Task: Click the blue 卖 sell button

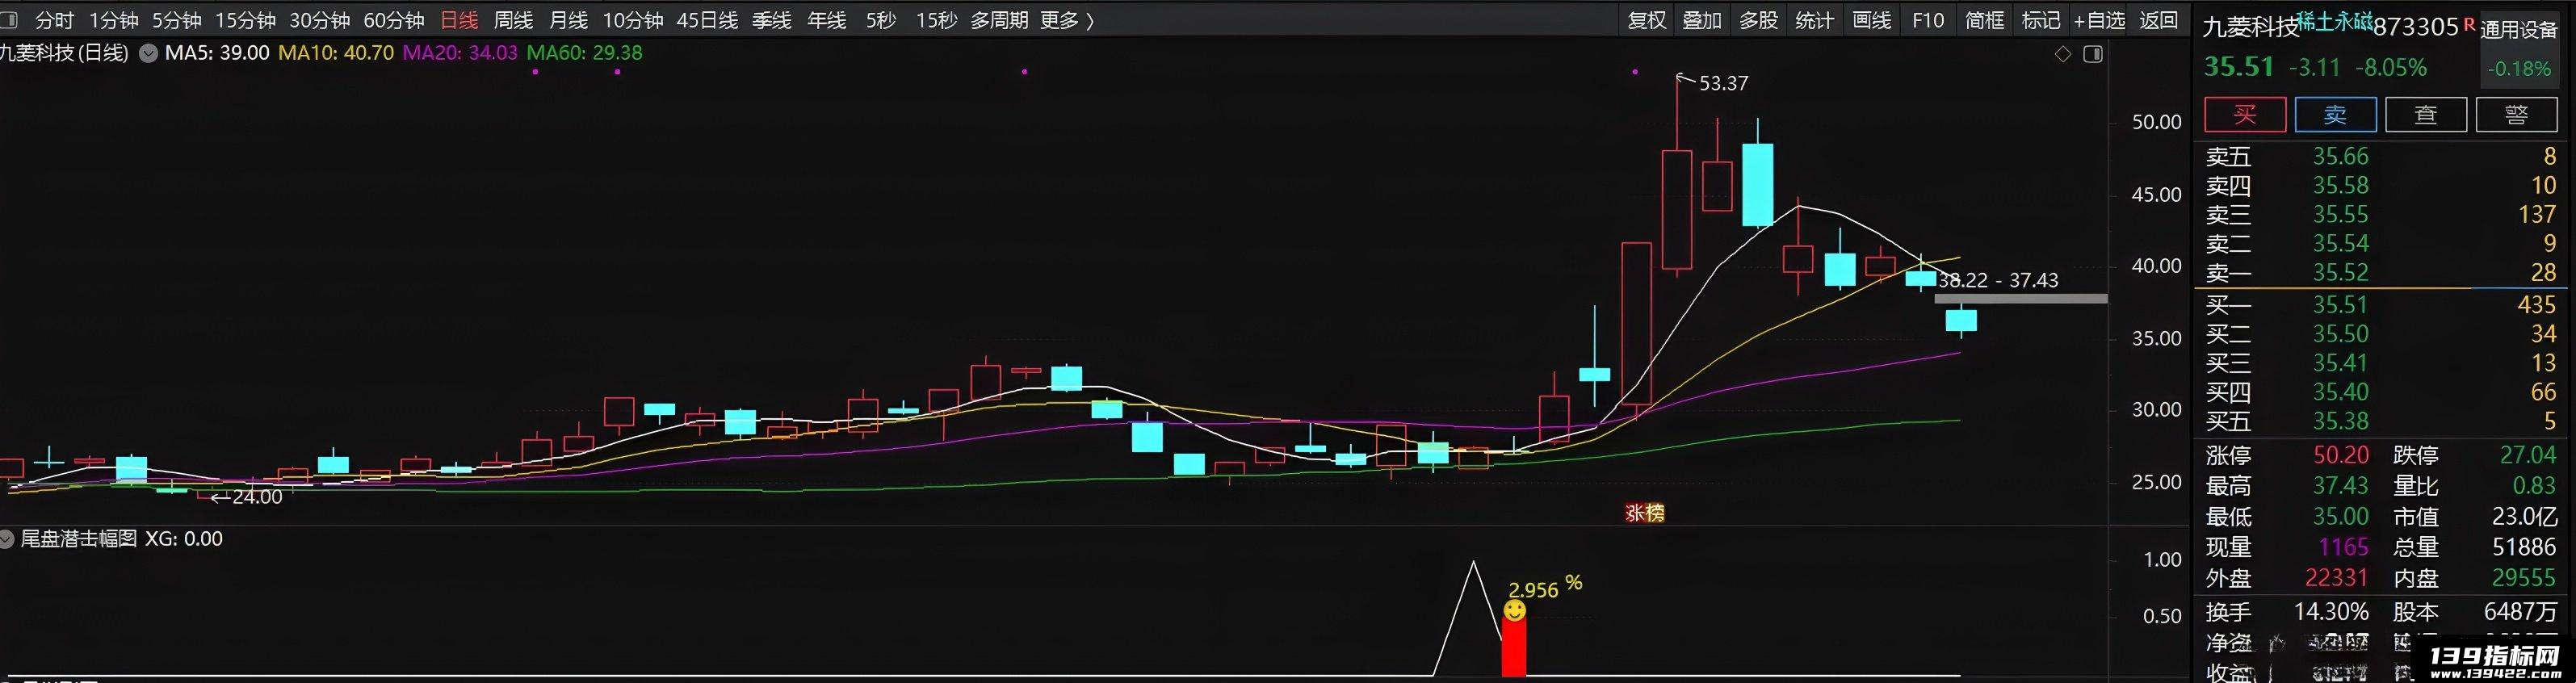Action: (x=2335, y=114)
